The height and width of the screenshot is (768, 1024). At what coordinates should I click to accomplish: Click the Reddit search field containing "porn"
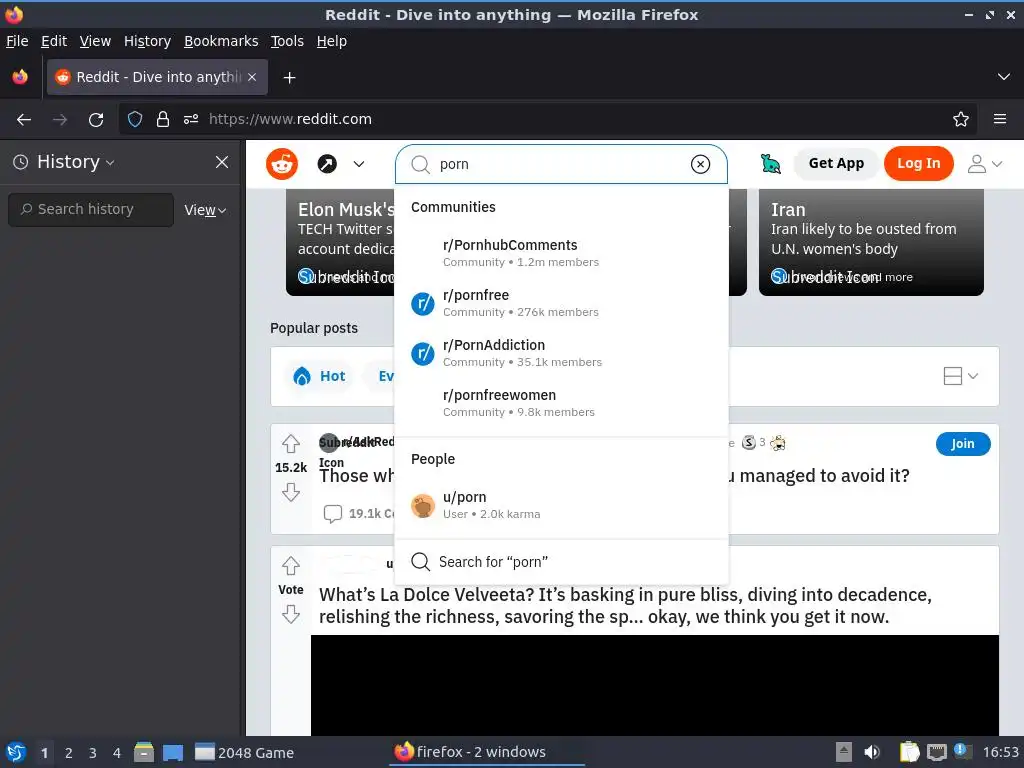click(x=561, y=164)
